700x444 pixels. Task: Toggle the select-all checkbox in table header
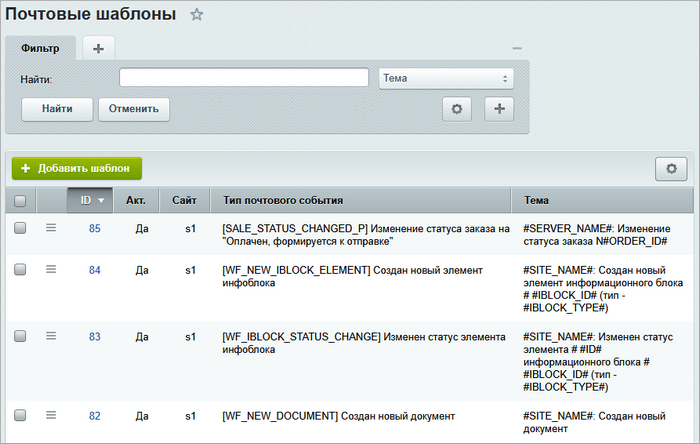(20, 201)
